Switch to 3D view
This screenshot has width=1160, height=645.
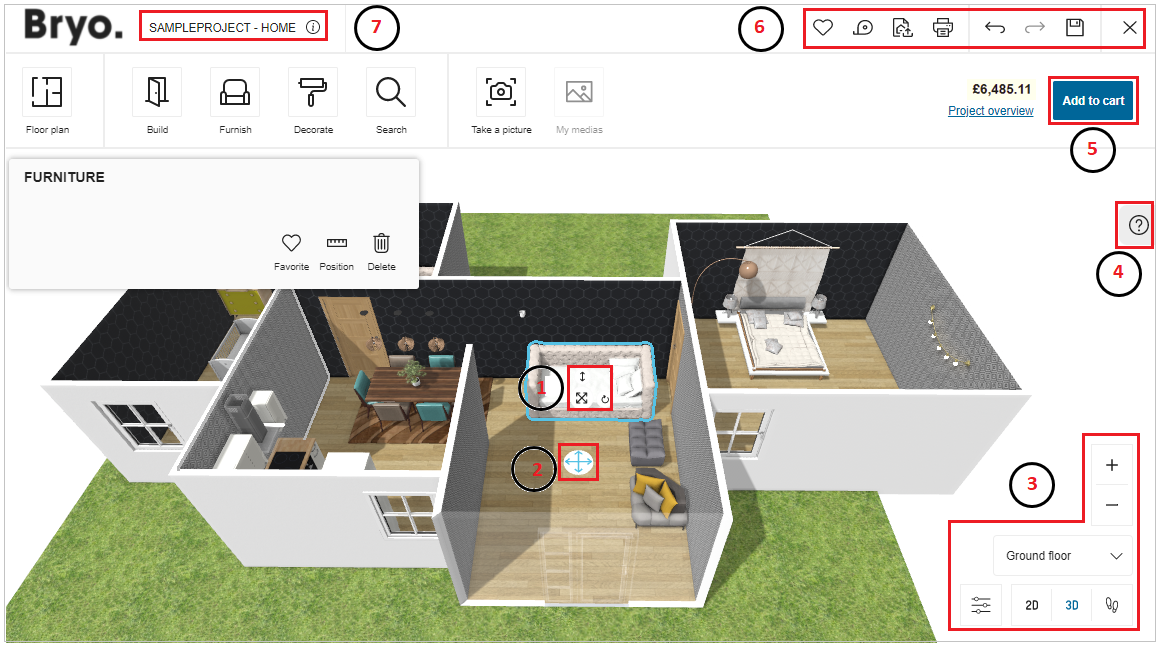(x=1072, y=605)
